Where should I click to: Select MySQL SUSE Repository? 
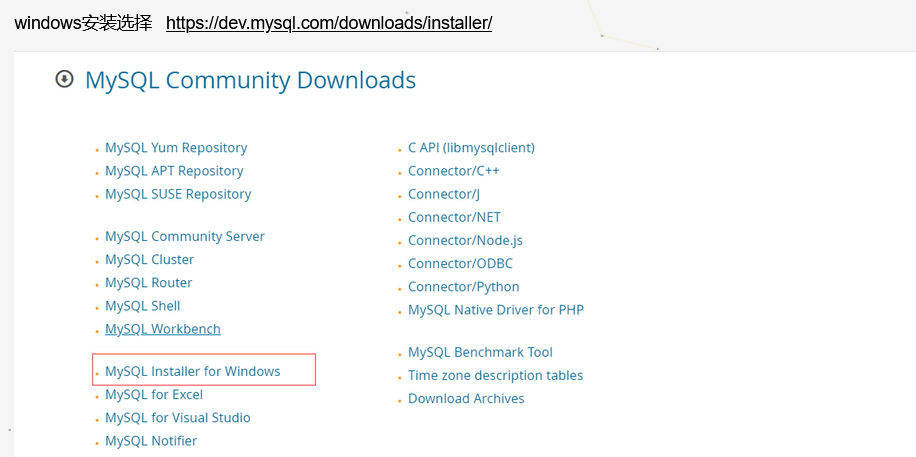click(x=178, y=194)
